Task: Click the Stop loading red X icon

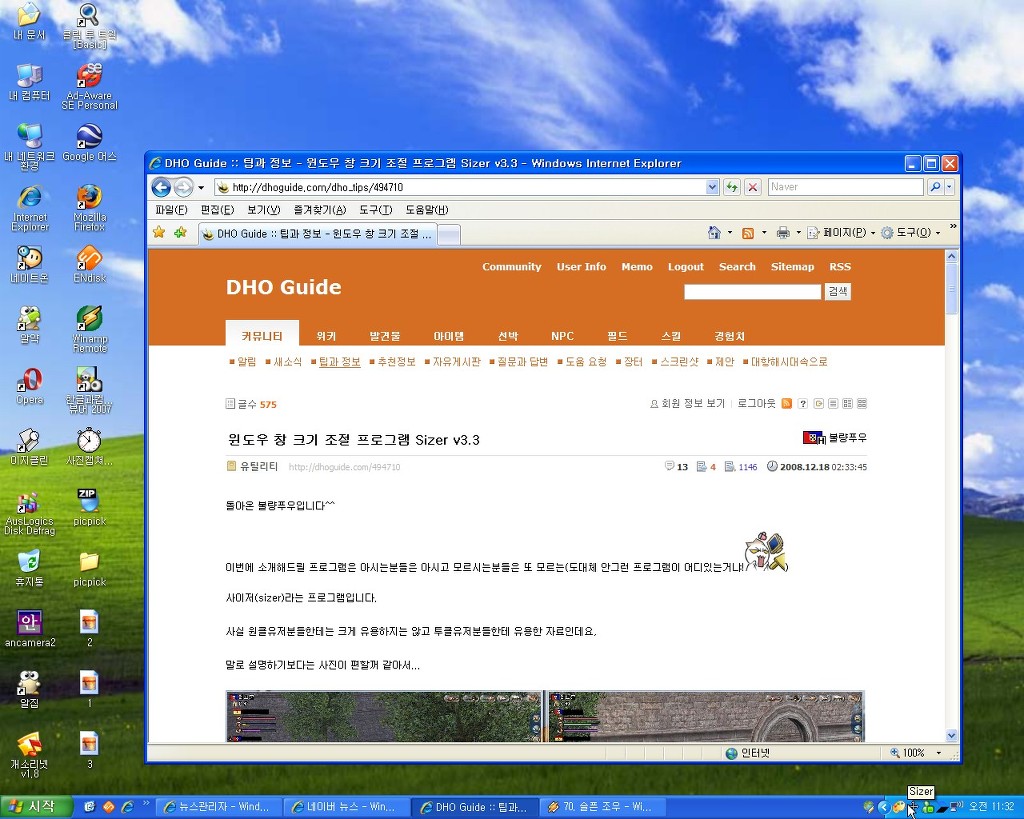Action: click(753, 187)
